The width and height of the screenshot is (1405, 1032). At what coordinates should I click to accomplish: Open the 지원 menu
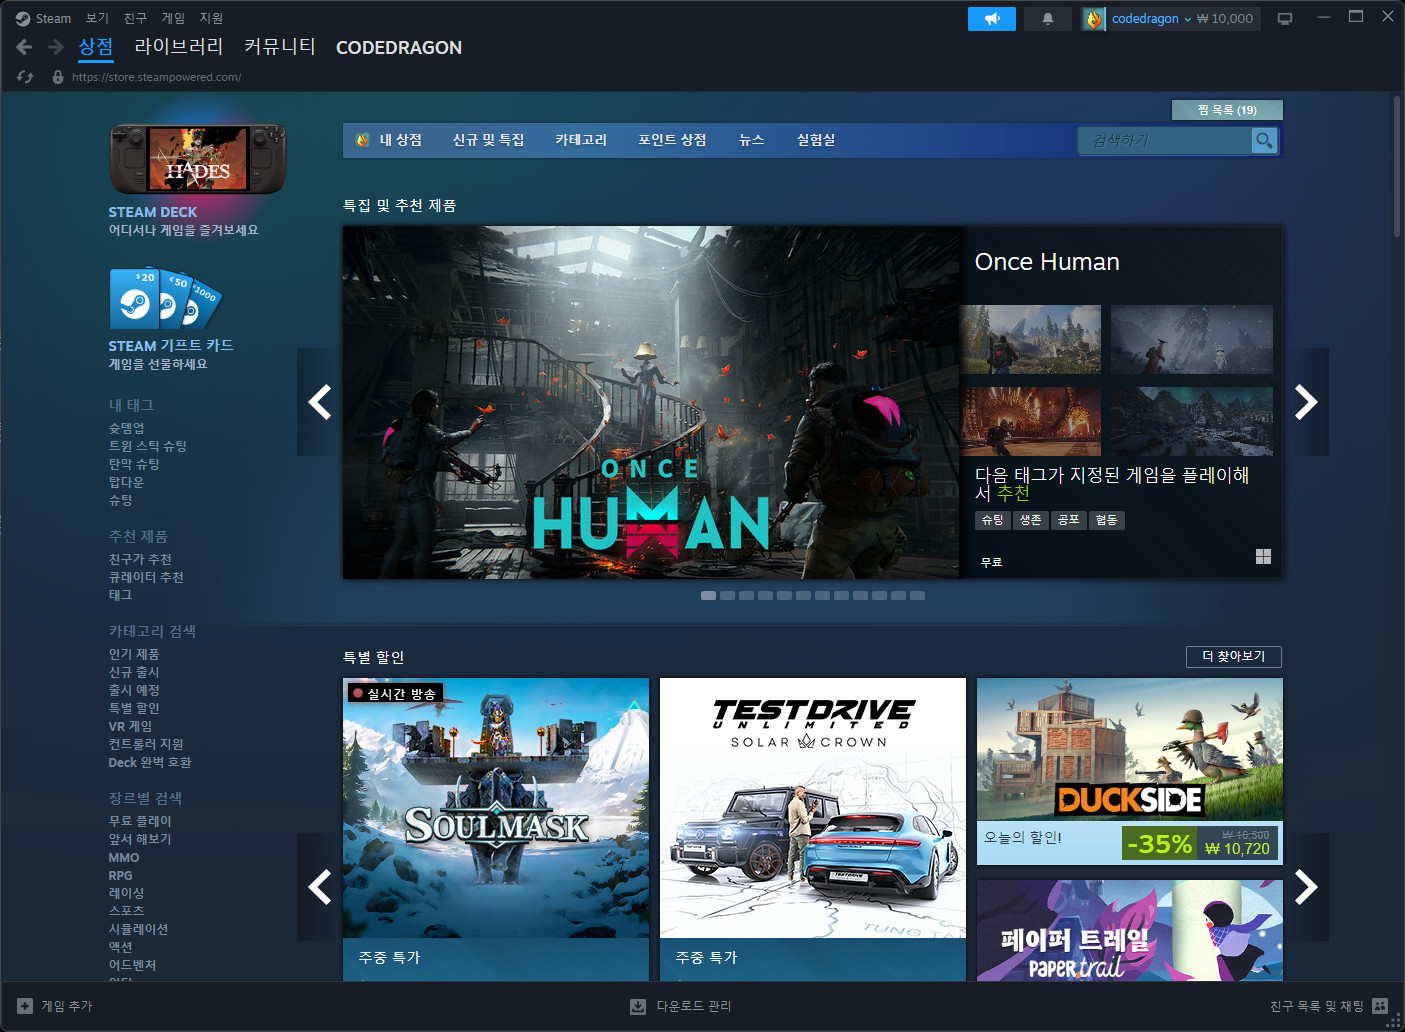pyautogui.click(x=211, y=18)
